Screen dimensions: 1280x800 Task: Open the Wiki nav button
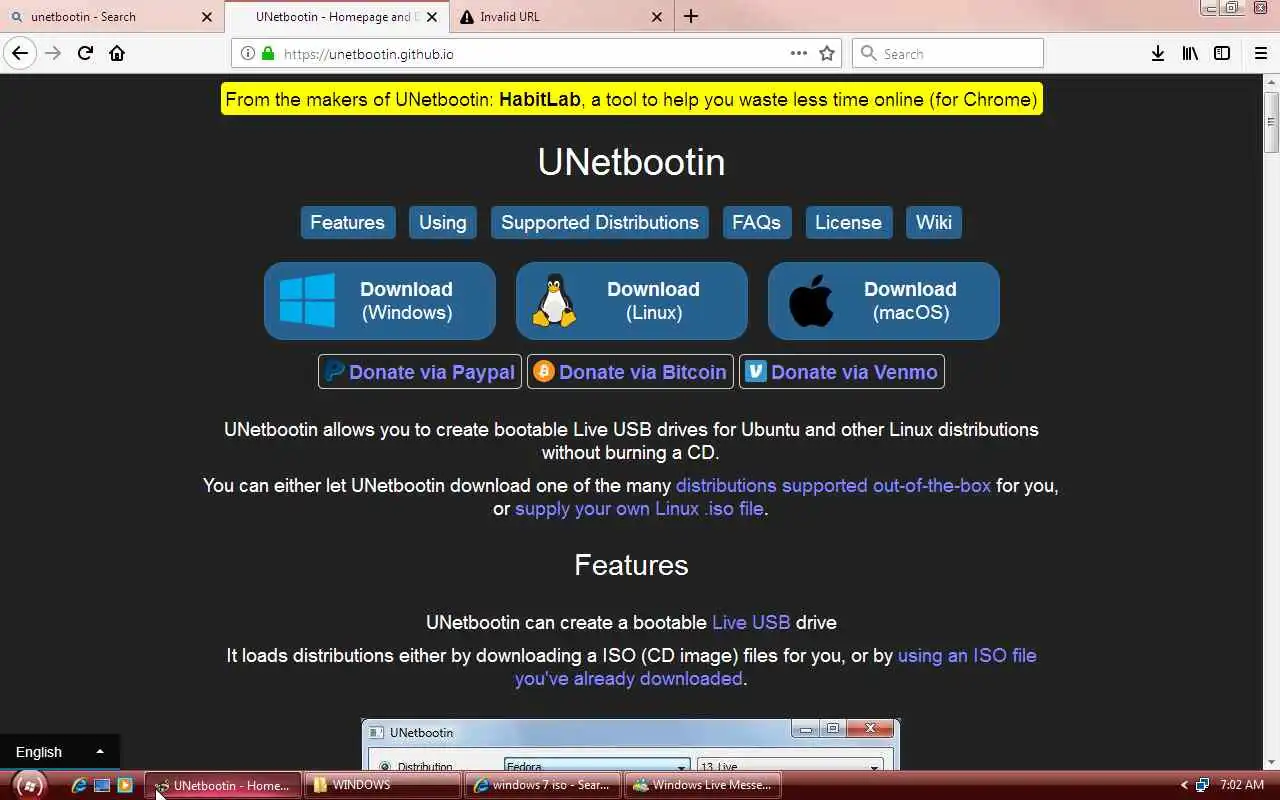(934, 222)
